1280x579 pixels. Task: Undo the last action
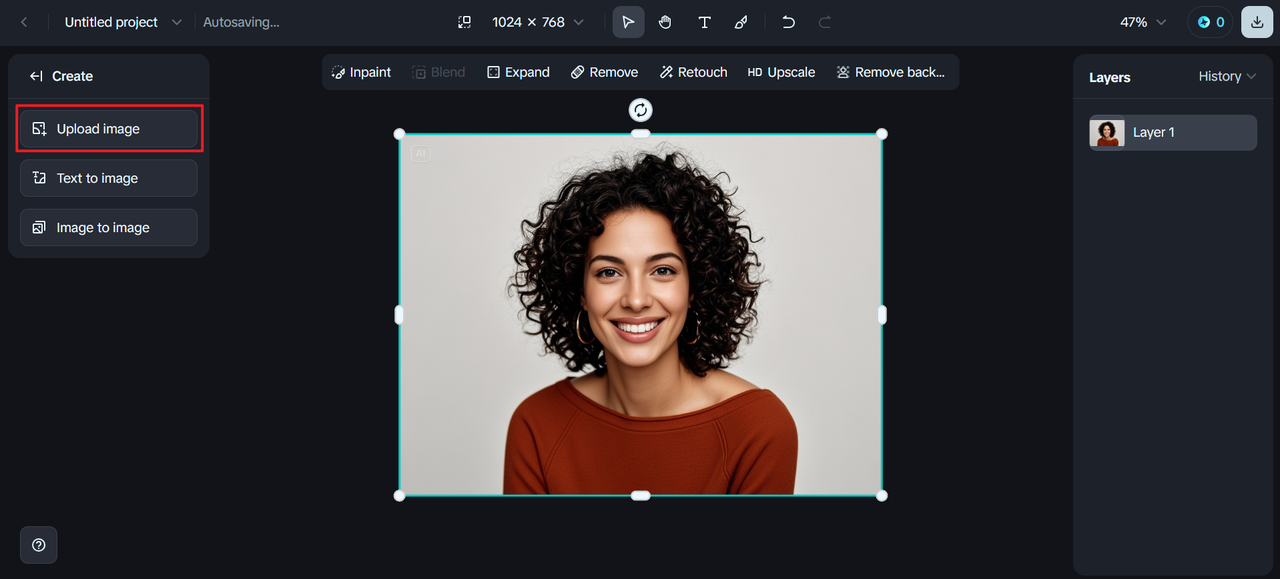coord(789,22)
